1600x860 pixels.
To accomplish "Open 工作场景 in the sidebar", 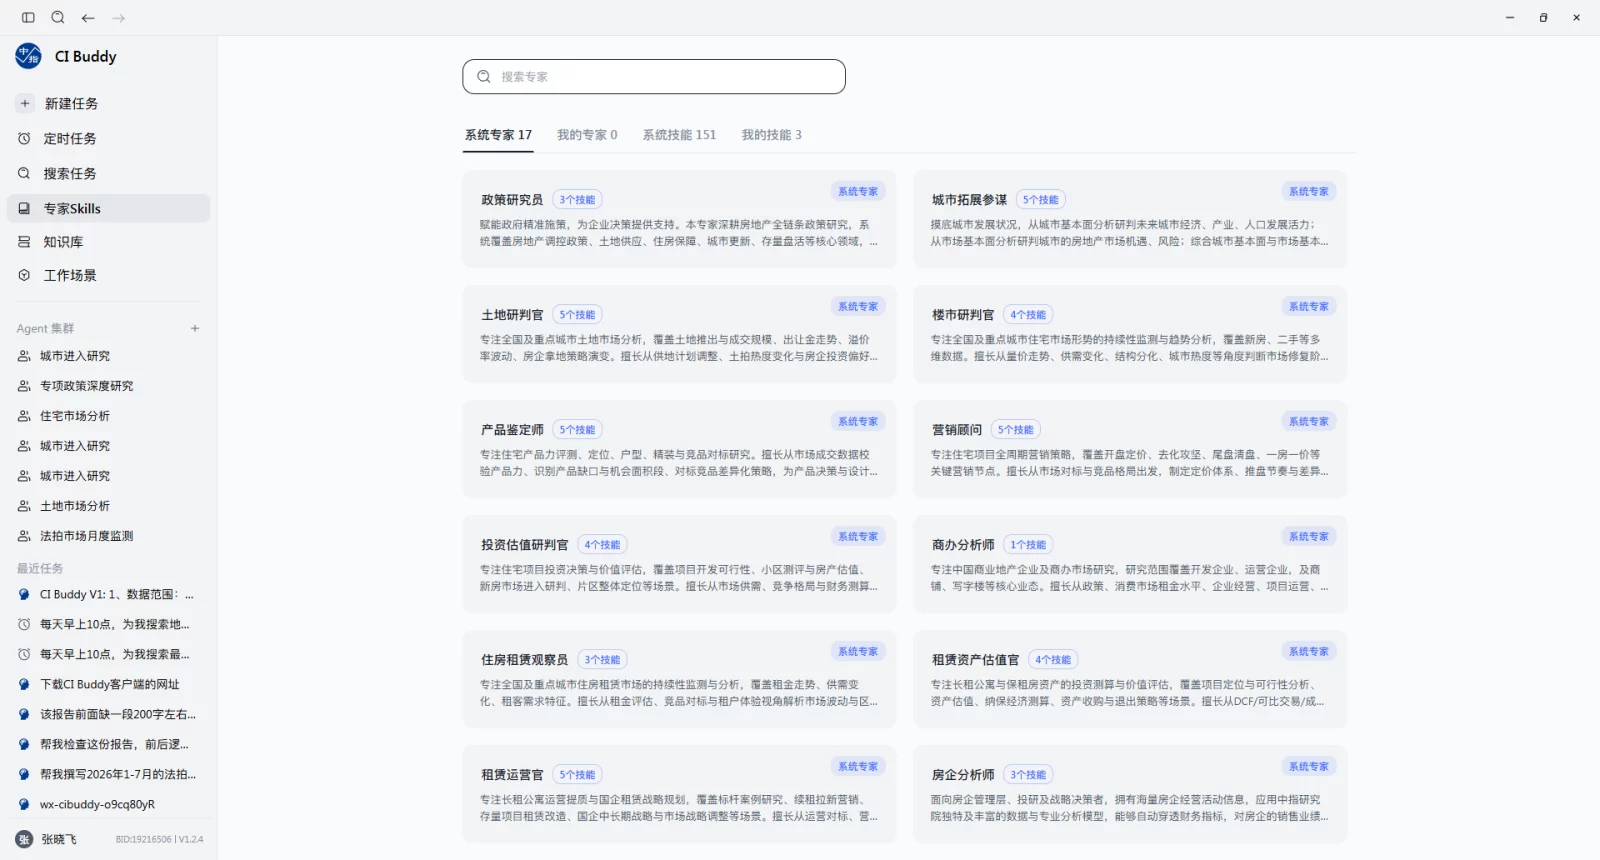I will 108,275.
